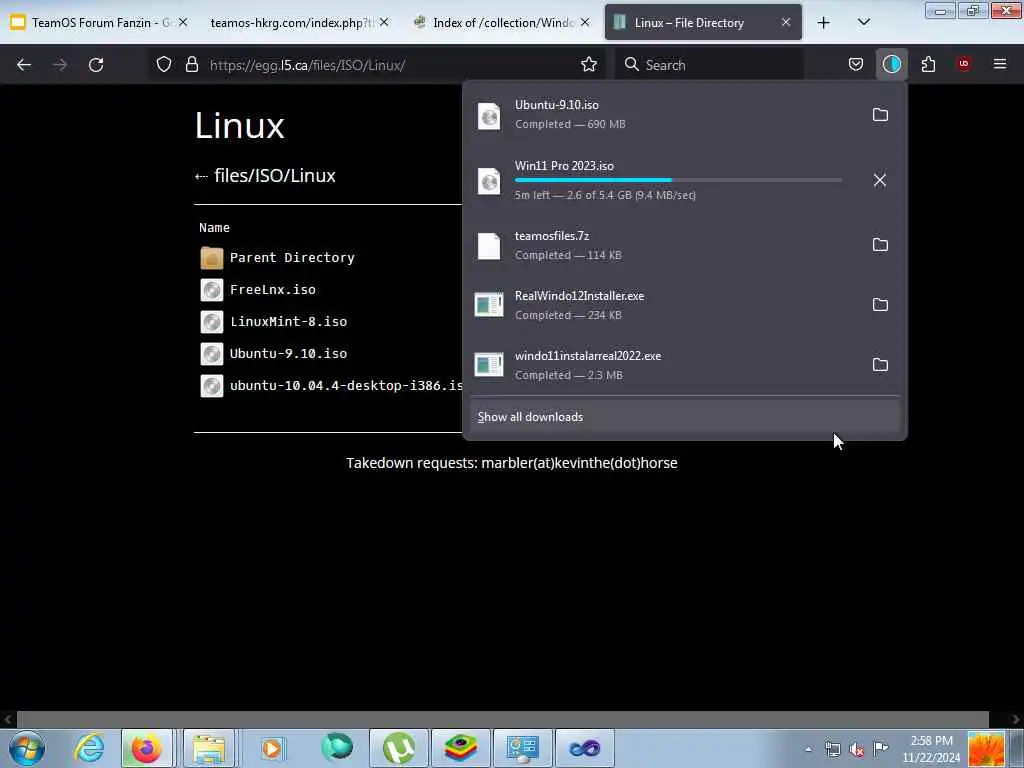Viewport: 1024px width, 768px height.
Task: Open the Windows Start menu
Action: click(x=27, y=748)
